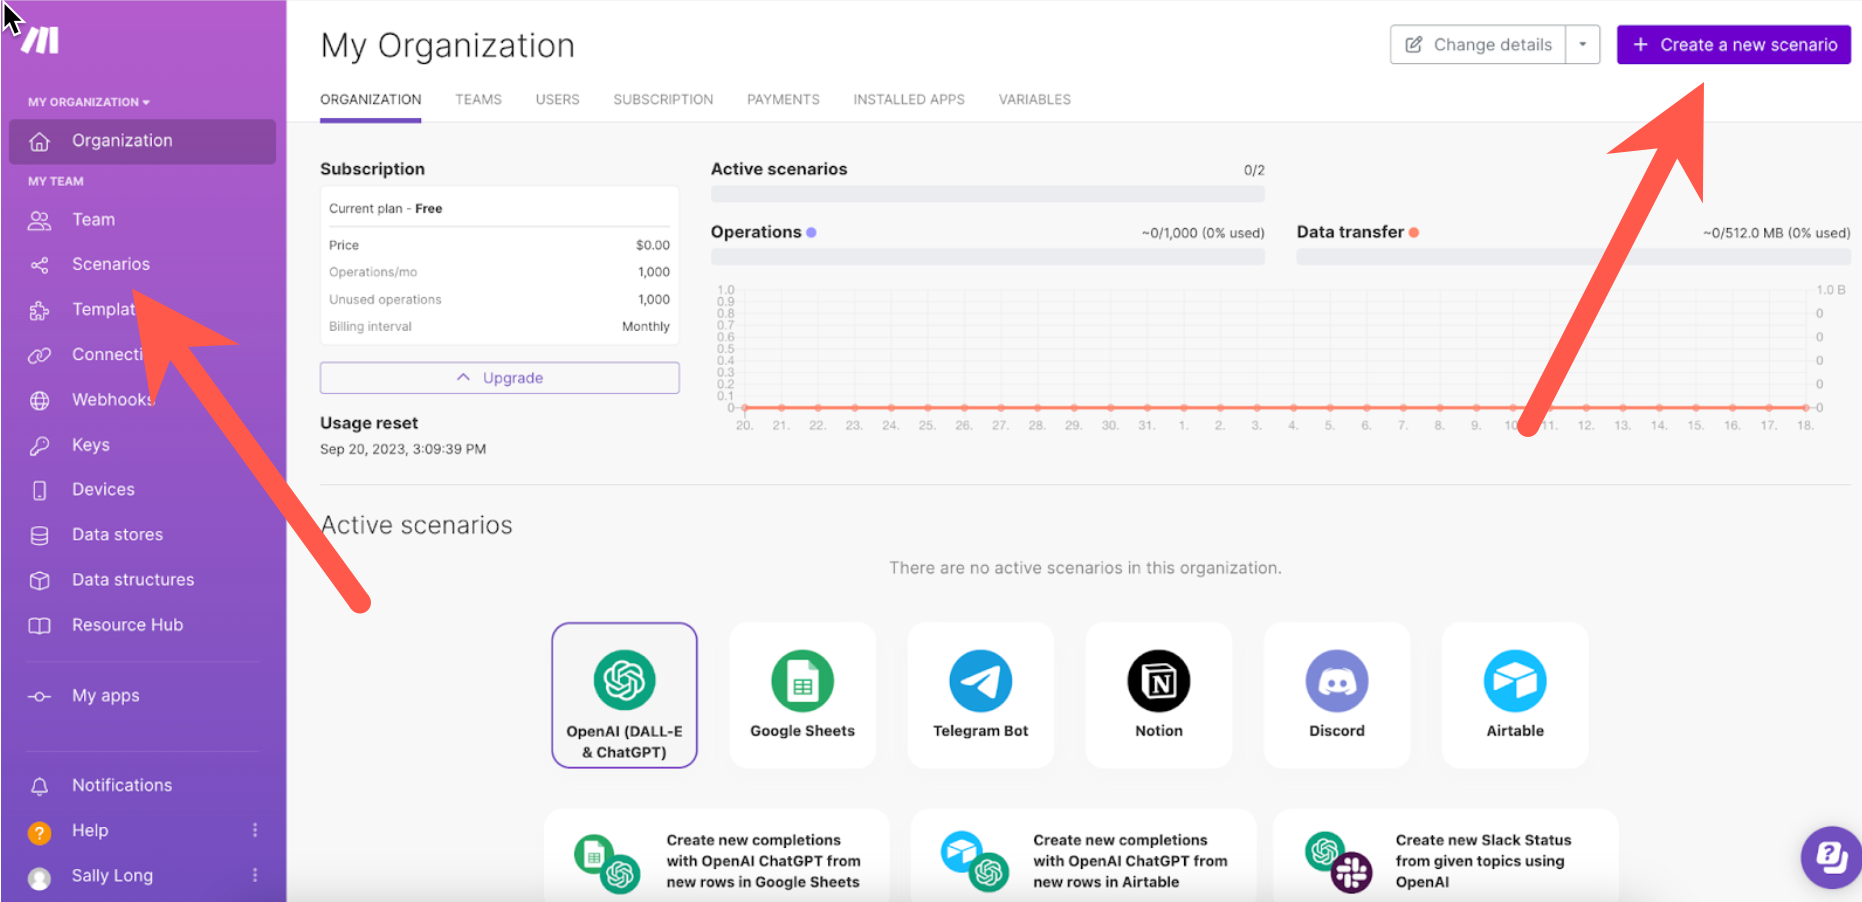Click the Make logo in sidebar

(41, 40)
